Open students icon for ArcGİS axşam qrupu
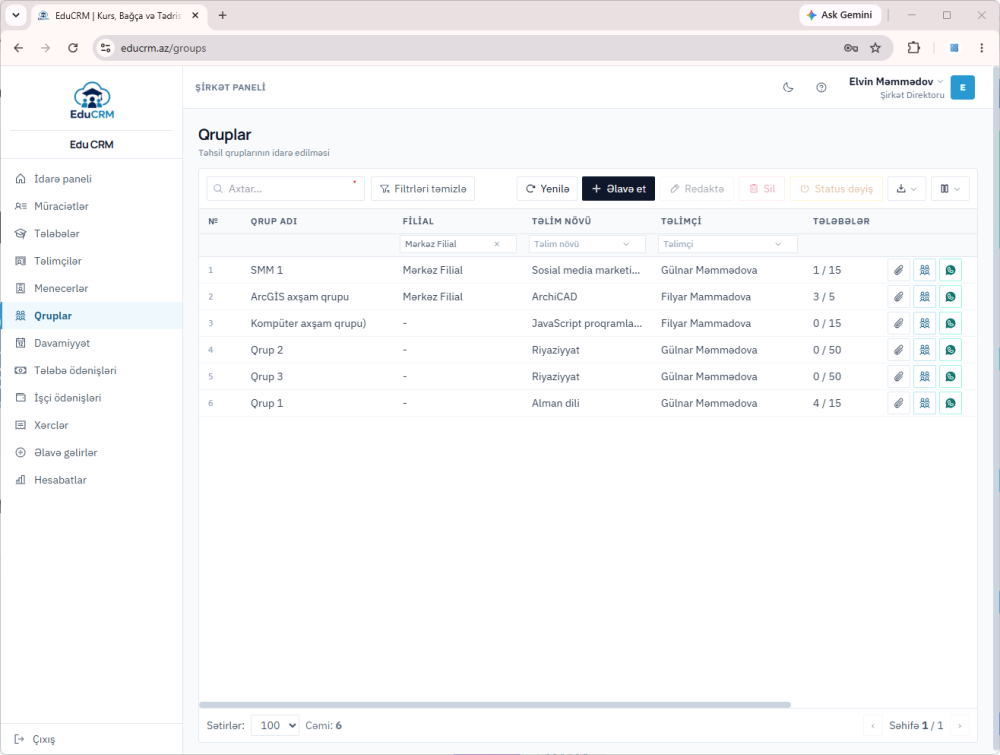Screen dimensions: 1000x755 click(x=925, y=297)
